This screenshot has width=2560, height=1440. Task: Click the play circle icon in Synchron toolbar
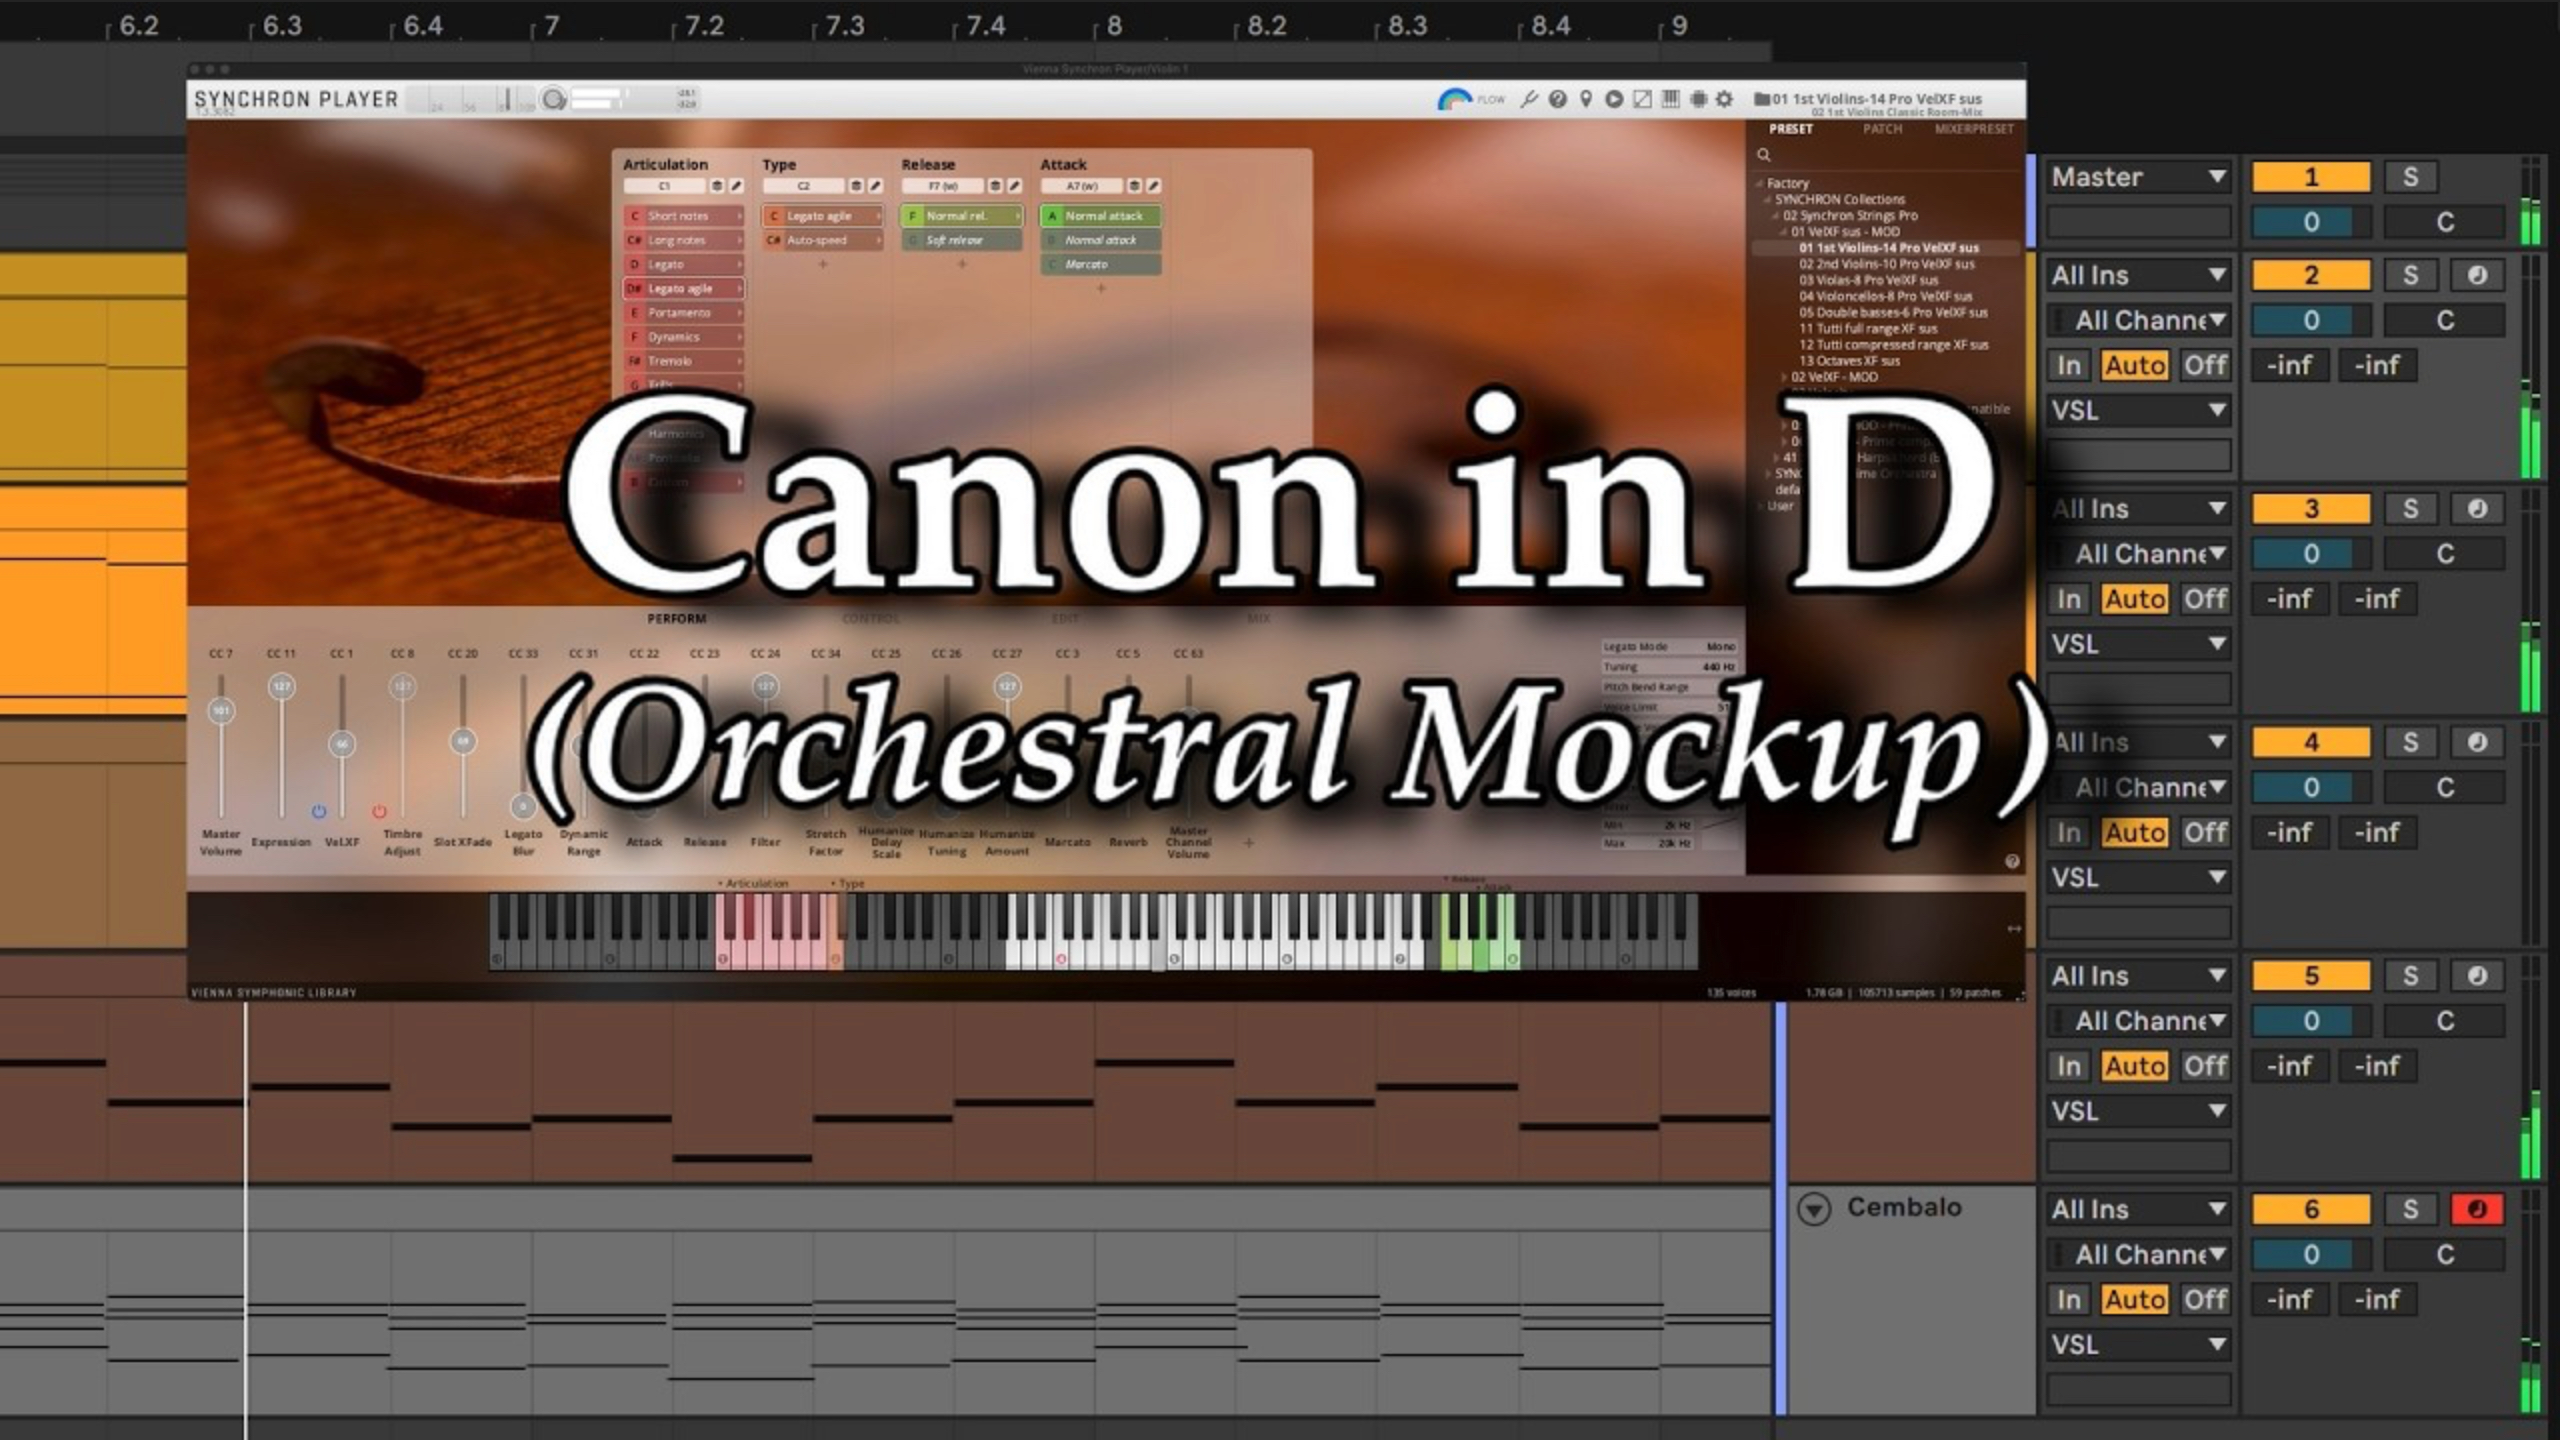(1613, 99)
